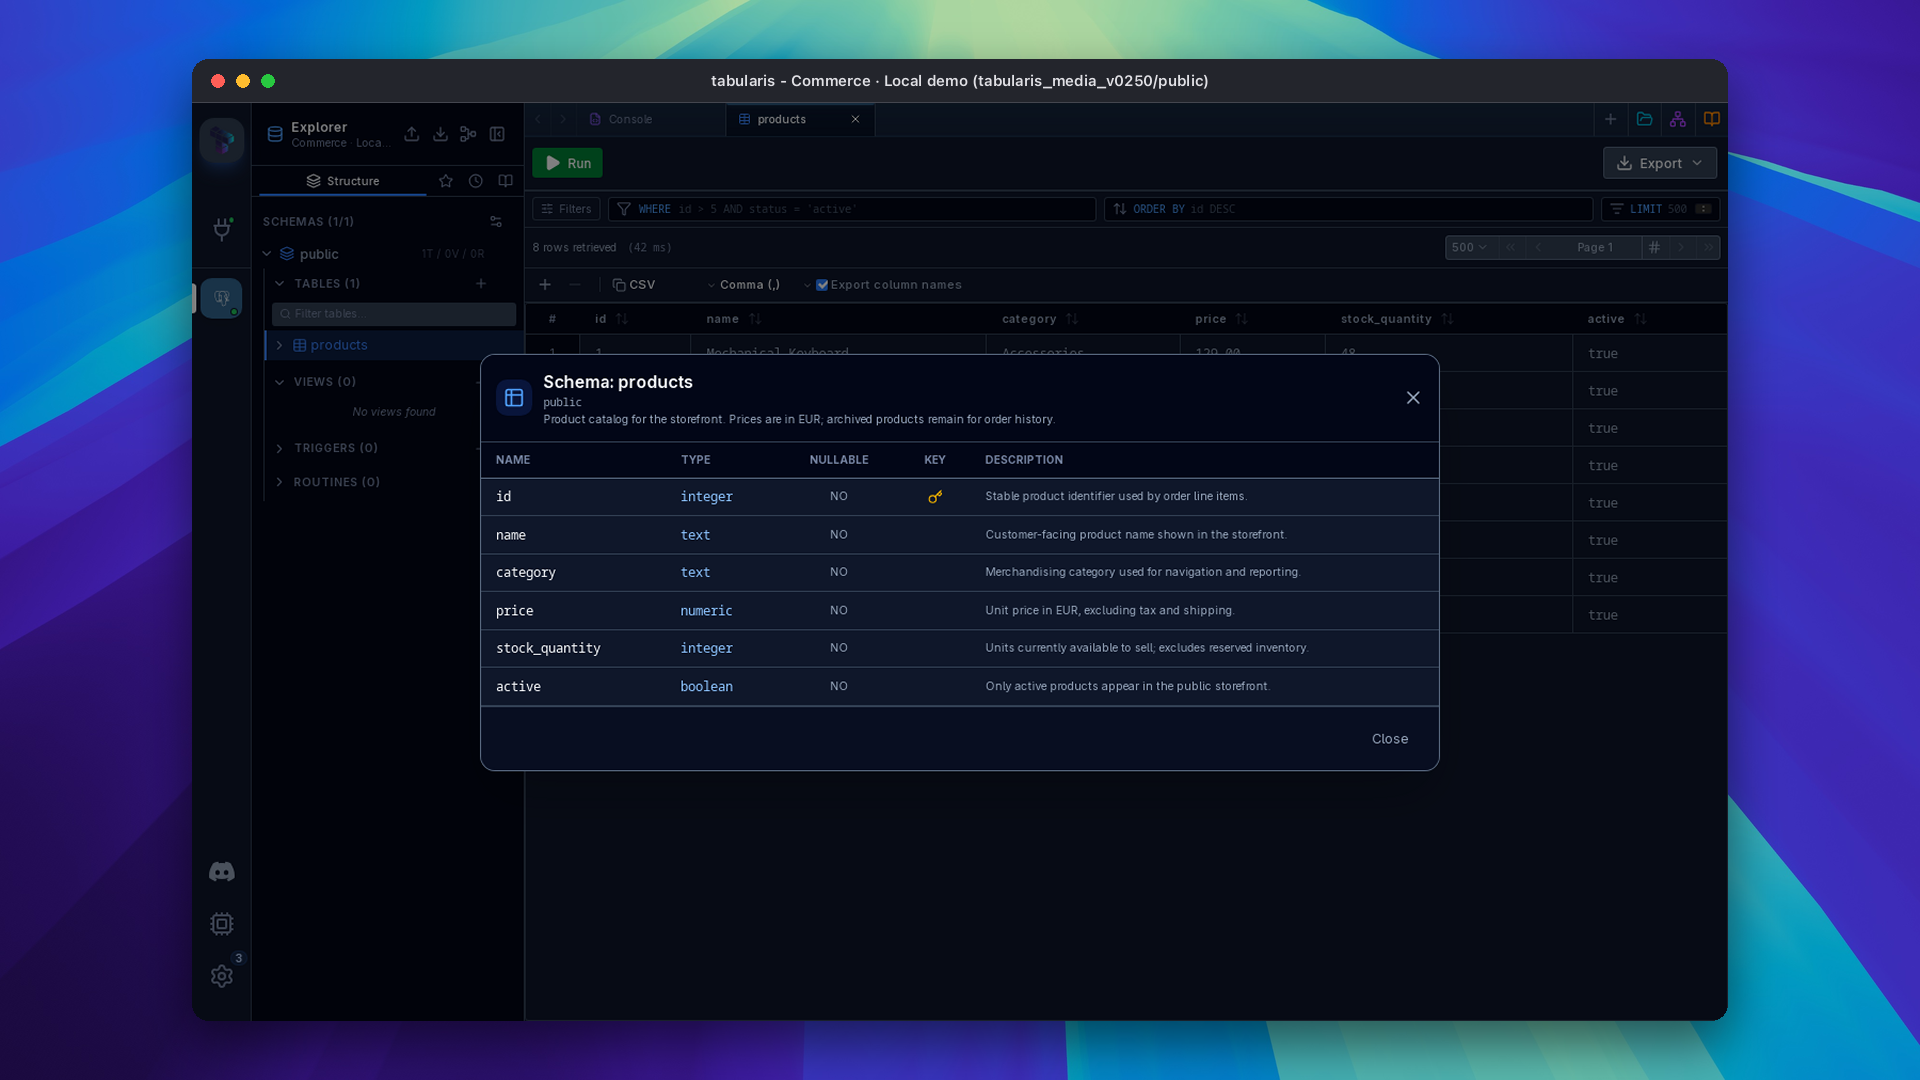Click the '8 rows retrieved' status text
The image size is (1920, 1080).
coord(574,247)
